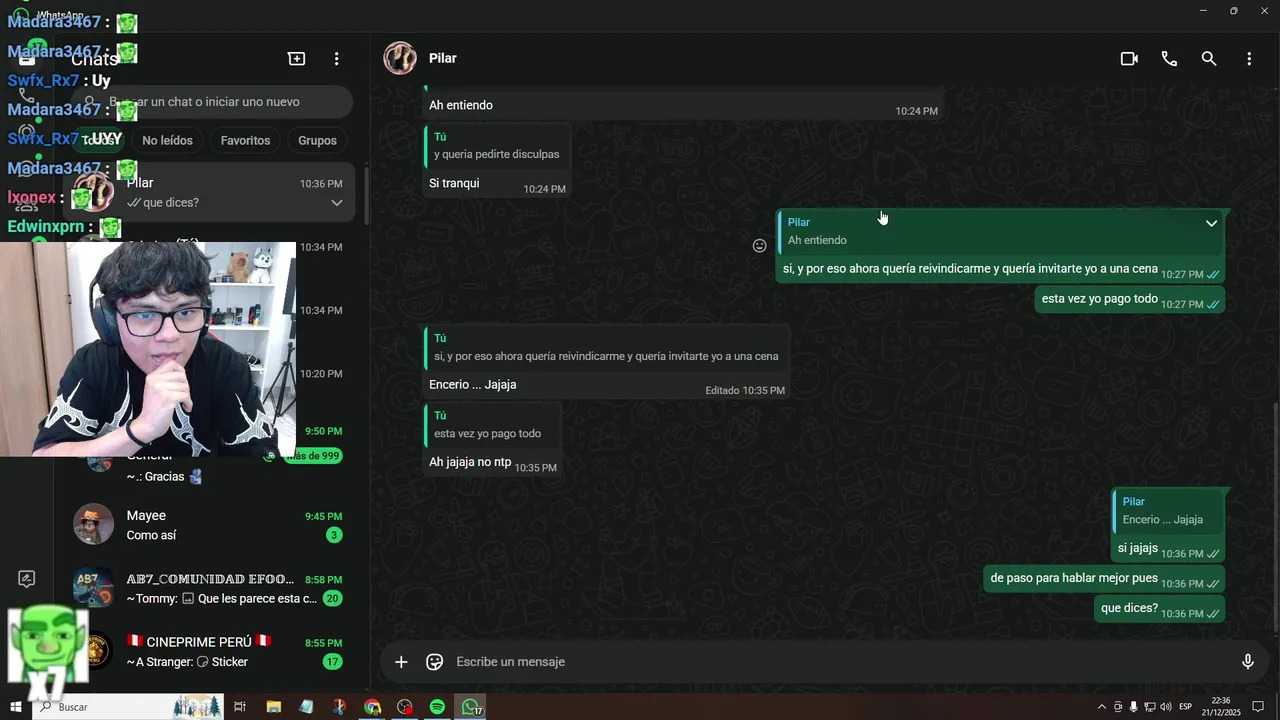This screenshot has width=1280, height=720.
Task: Open the sidebar icon above Start button
Action: (27, 579)
